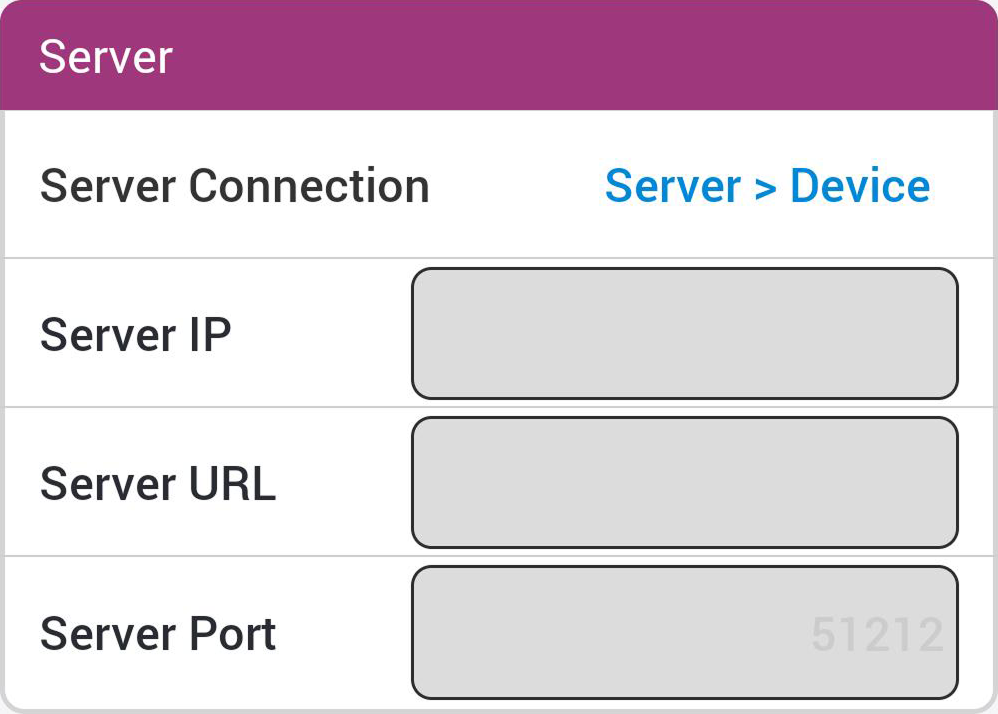
Task: Click the Server section header title
Action: [x=105, y=56]
